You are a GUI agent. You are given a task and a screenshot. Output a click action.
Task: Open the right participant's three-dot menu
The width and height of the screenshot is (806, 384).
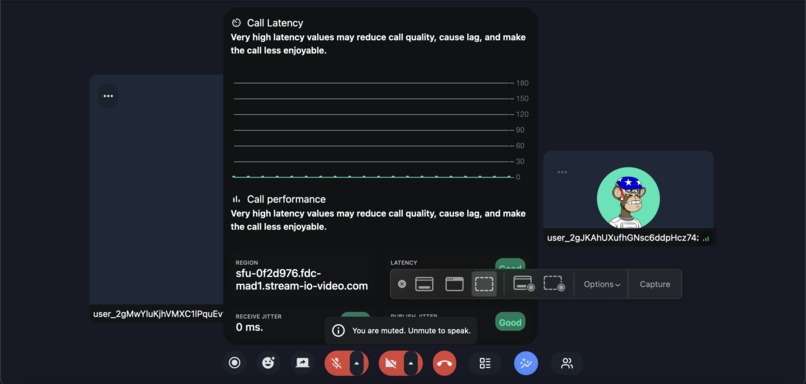[x=562, y=172]
